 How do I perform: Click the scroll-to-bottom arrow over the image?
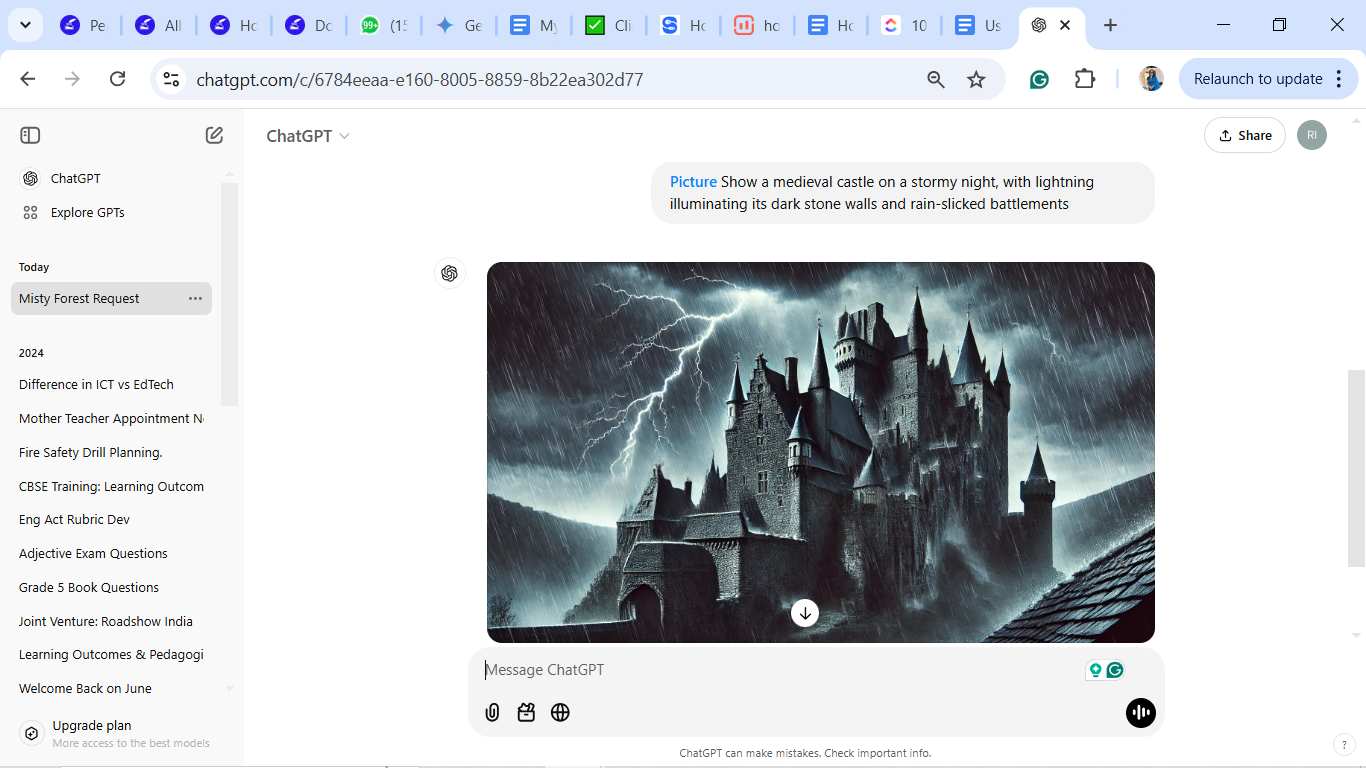tap(805, 613)
